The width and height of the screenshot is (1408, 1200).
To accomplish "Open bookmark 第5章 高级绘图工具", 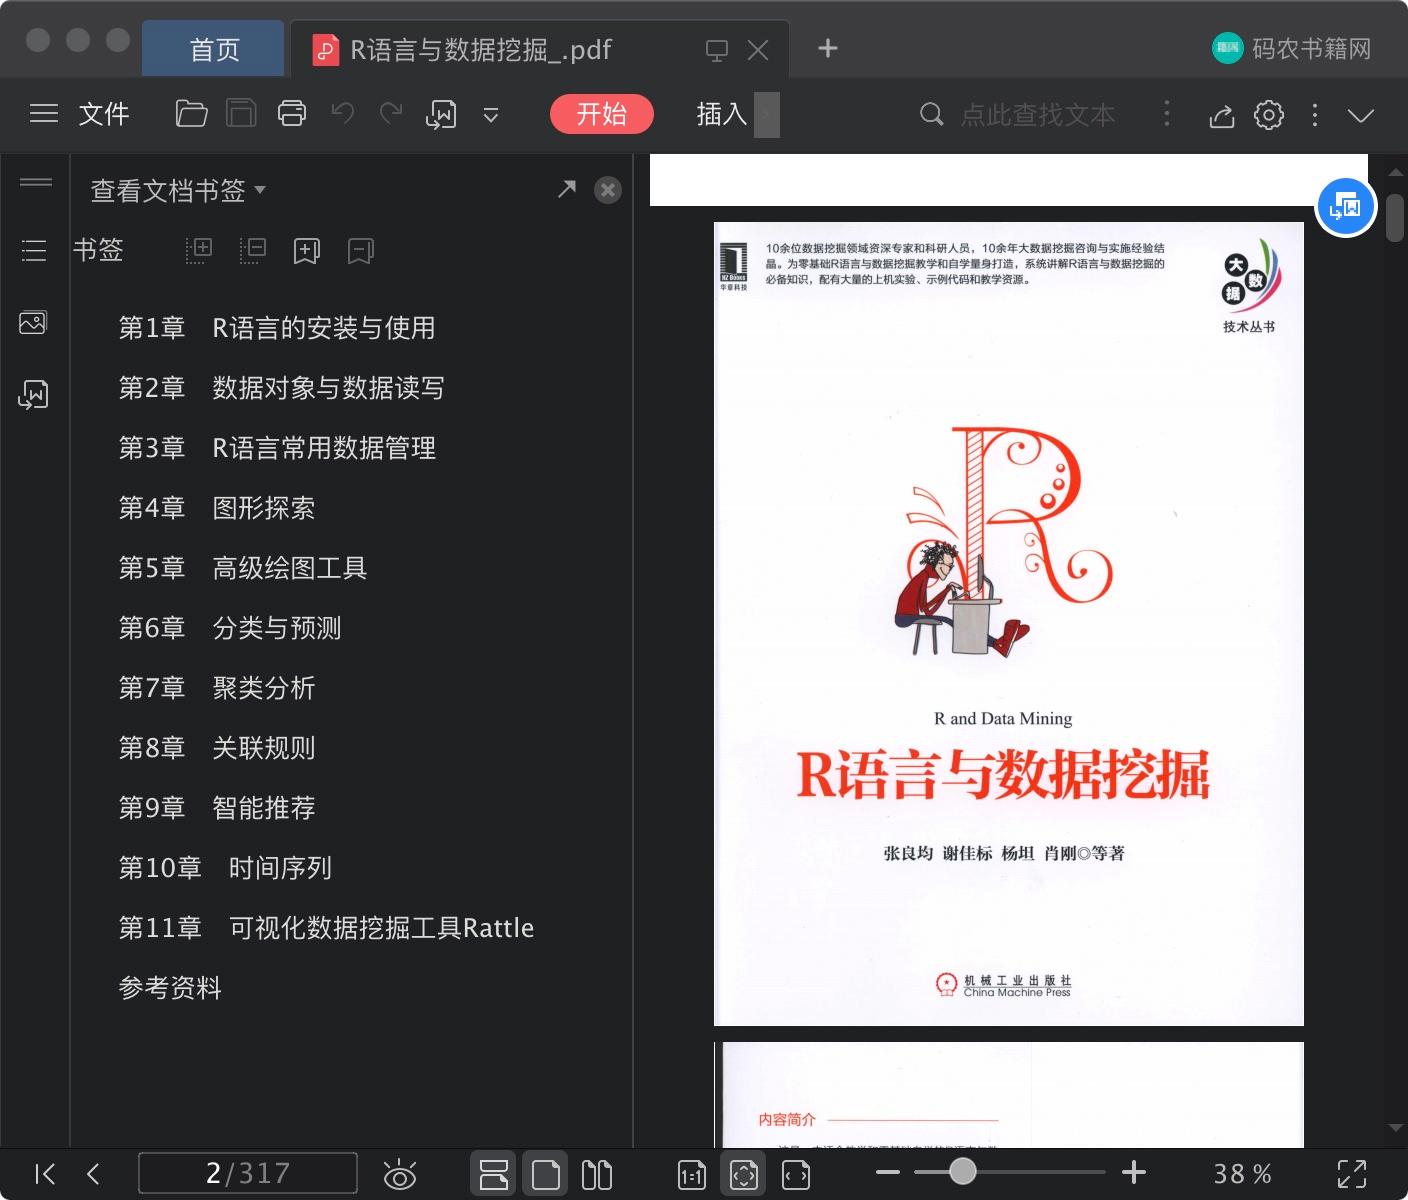I will [x=243, y=568].
